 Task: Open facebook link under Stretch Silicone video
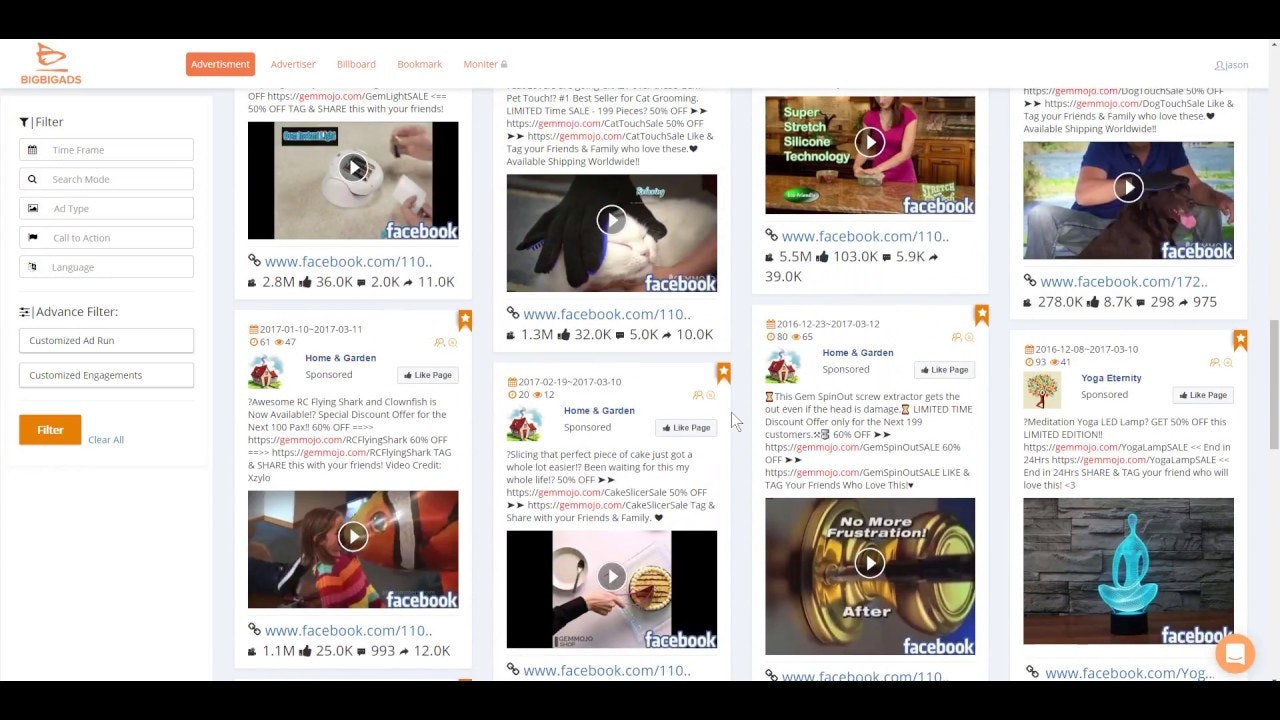[865, 237]
